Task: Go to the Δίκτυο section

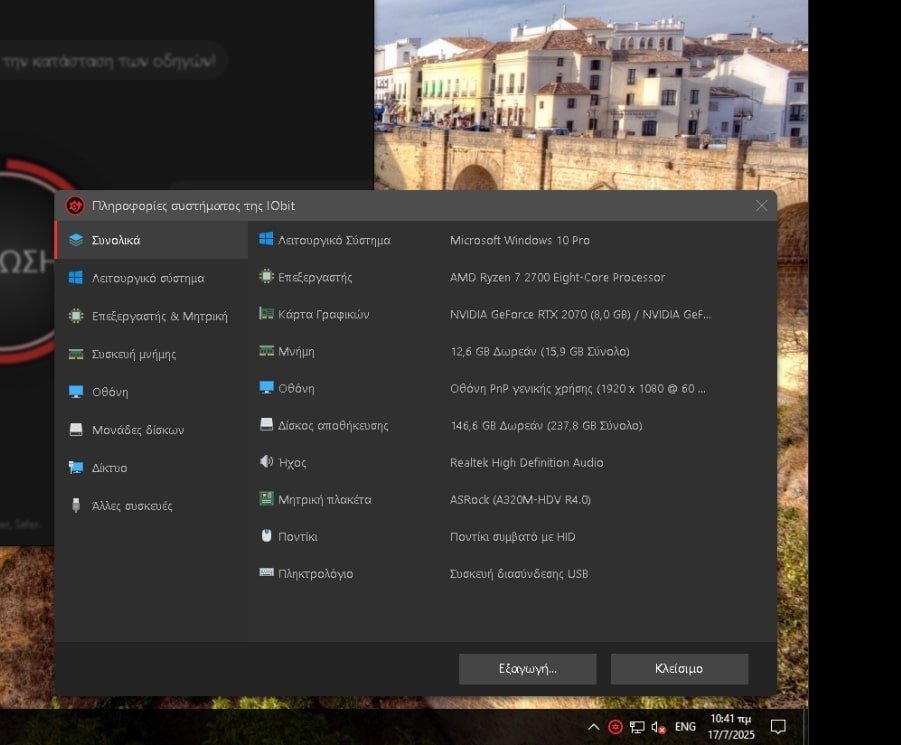Action: (152, 468)
